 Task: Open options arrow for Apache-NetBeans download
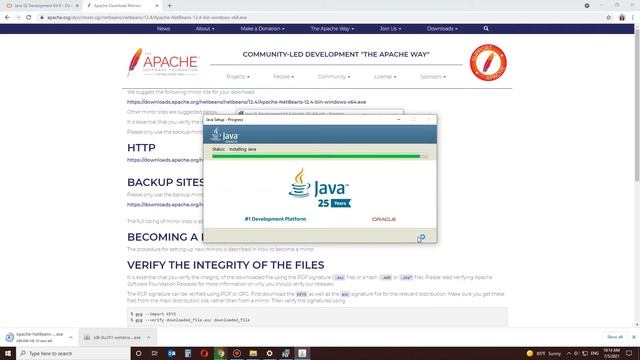(71, 338)
